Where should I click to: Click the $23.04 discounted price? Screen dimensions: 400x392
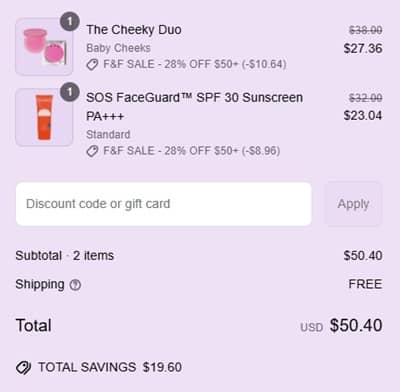(363, 116)
